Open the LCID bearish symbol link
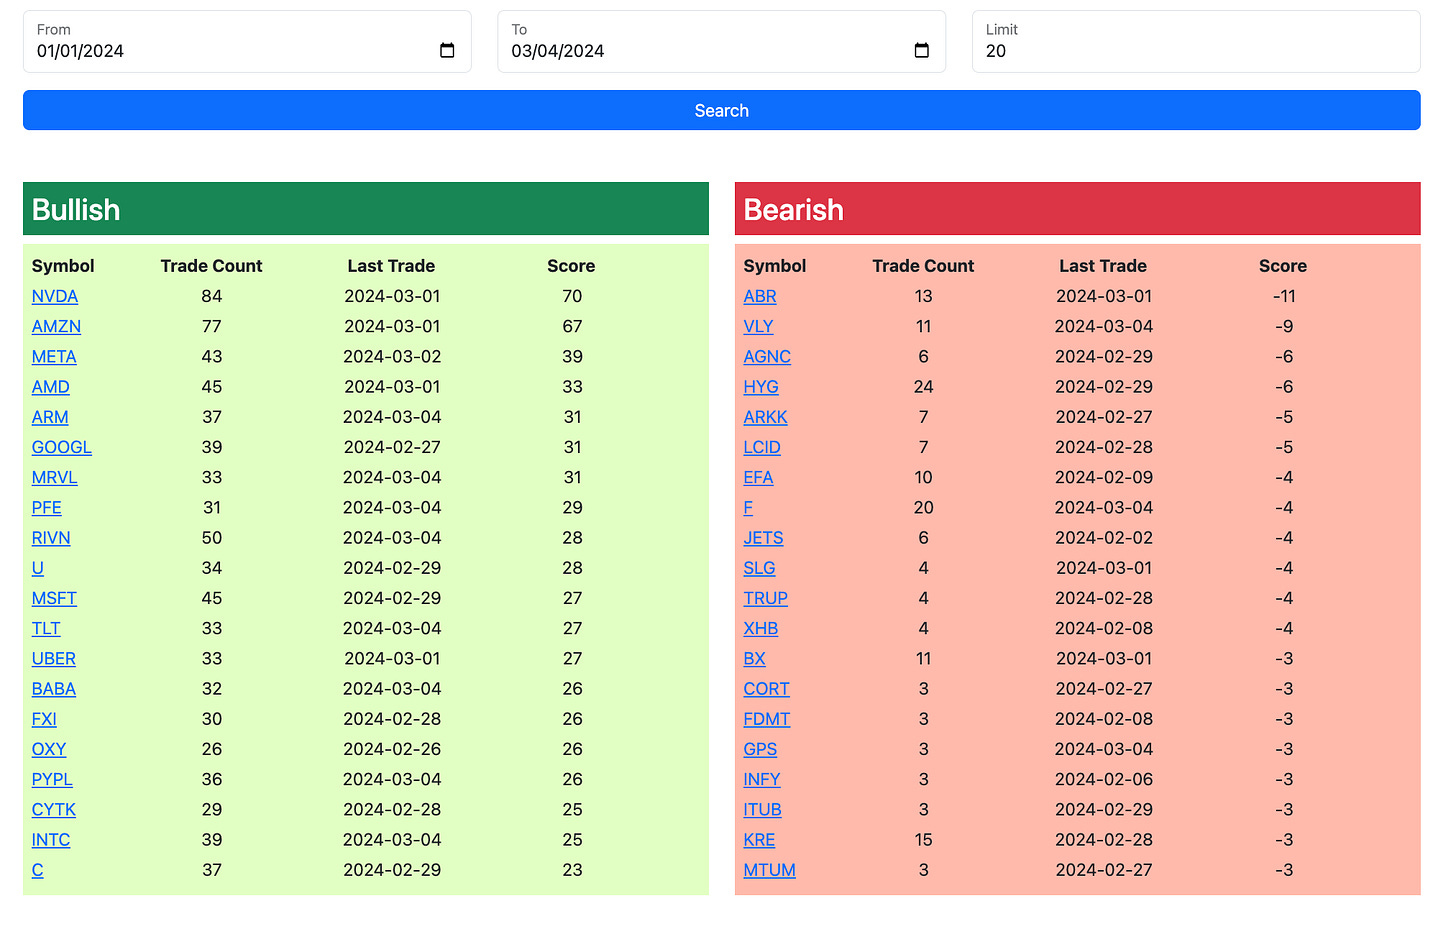 point(762,447)
